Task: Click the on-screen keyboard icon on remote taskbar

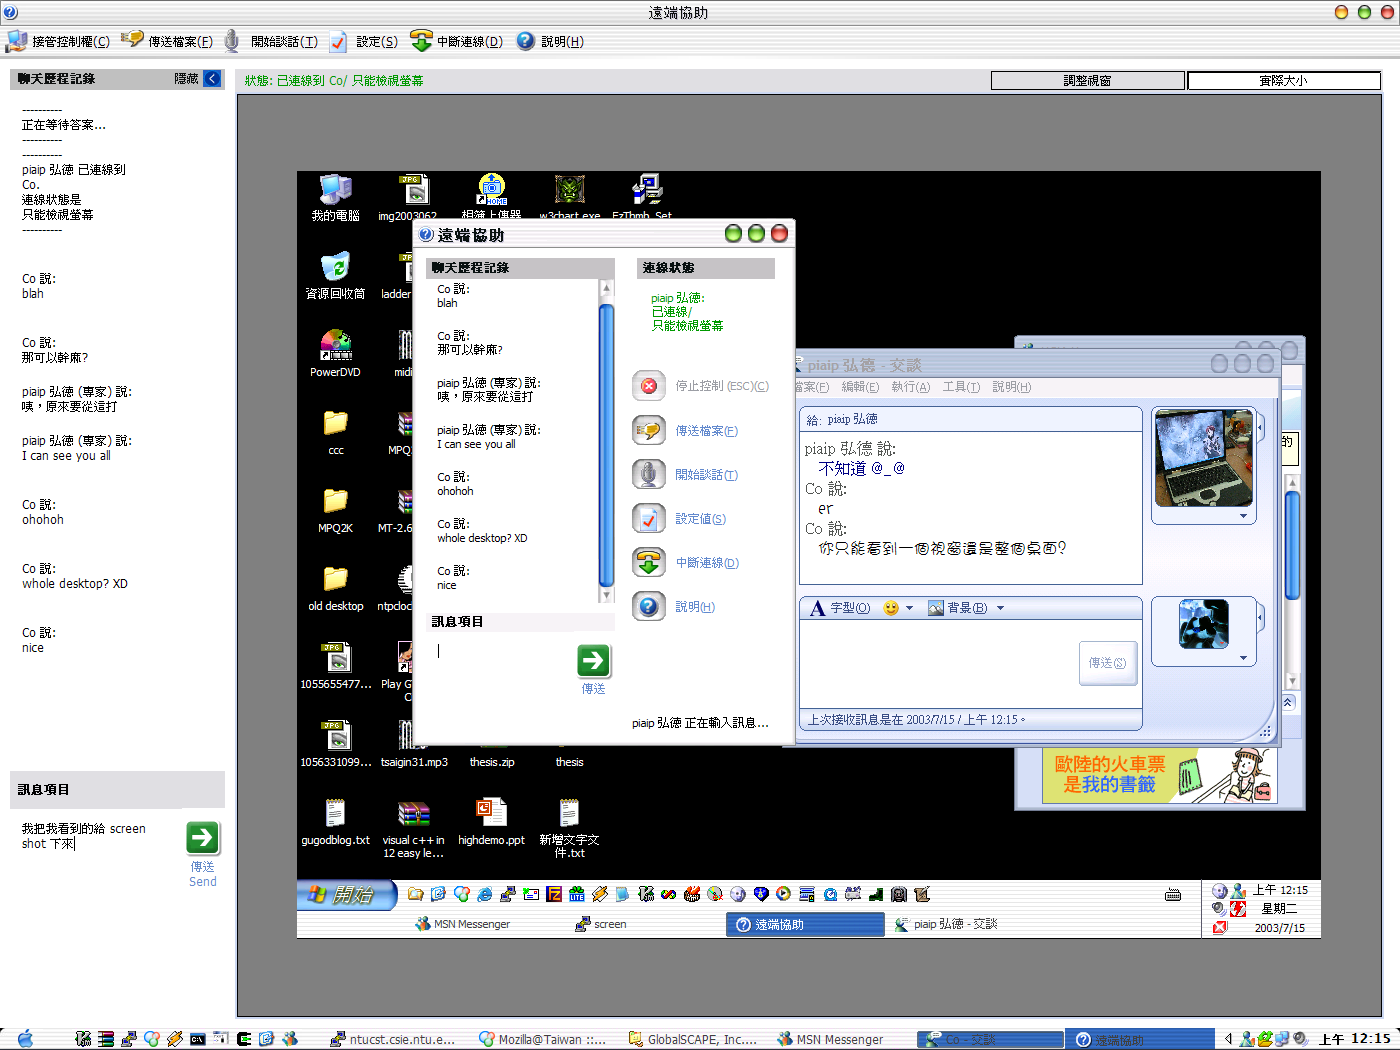Action: pos(1173,895)
